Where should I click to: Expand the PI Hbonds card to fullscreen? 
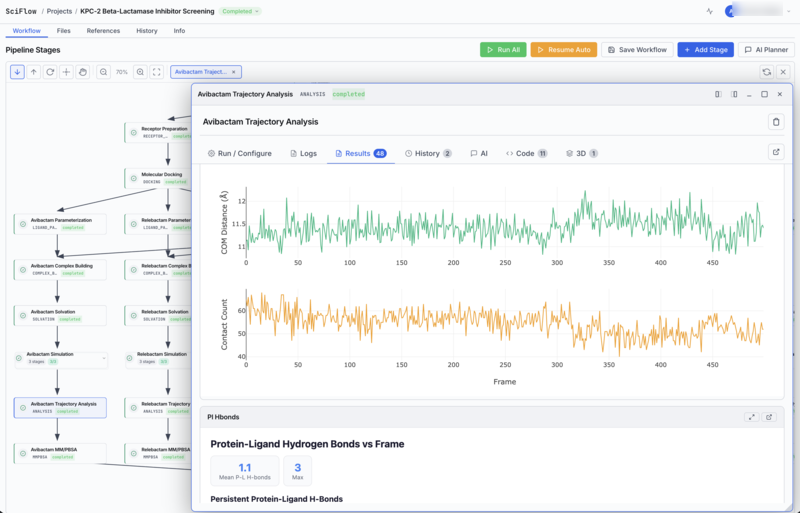coord(751,417)
